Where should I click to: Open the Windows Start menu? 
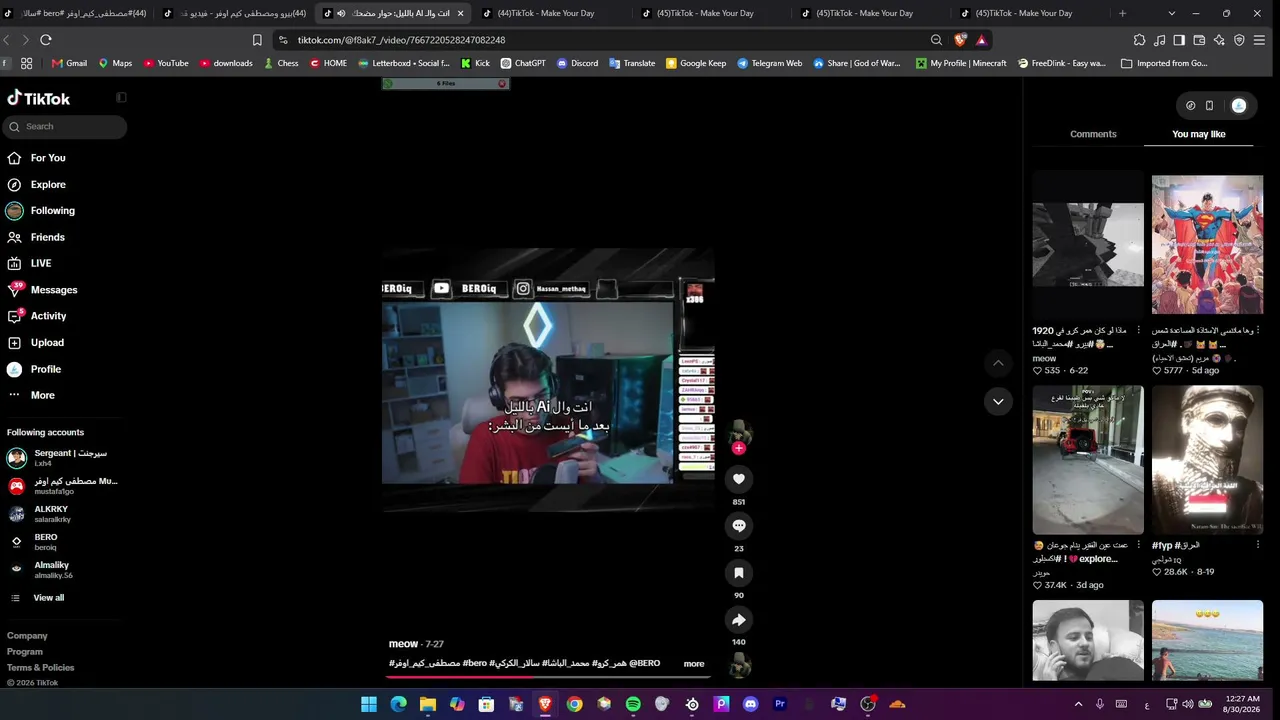[369, 704]
